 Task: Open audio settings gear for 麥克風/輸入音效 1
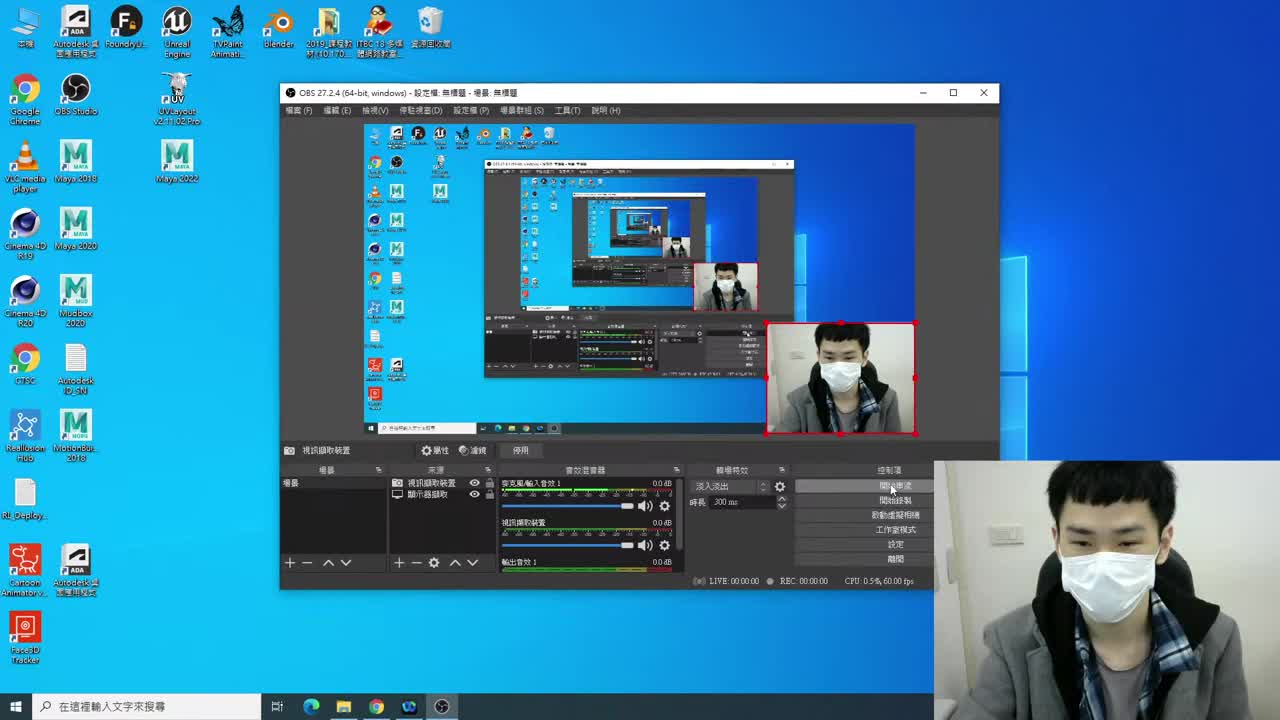click(664, 506)
